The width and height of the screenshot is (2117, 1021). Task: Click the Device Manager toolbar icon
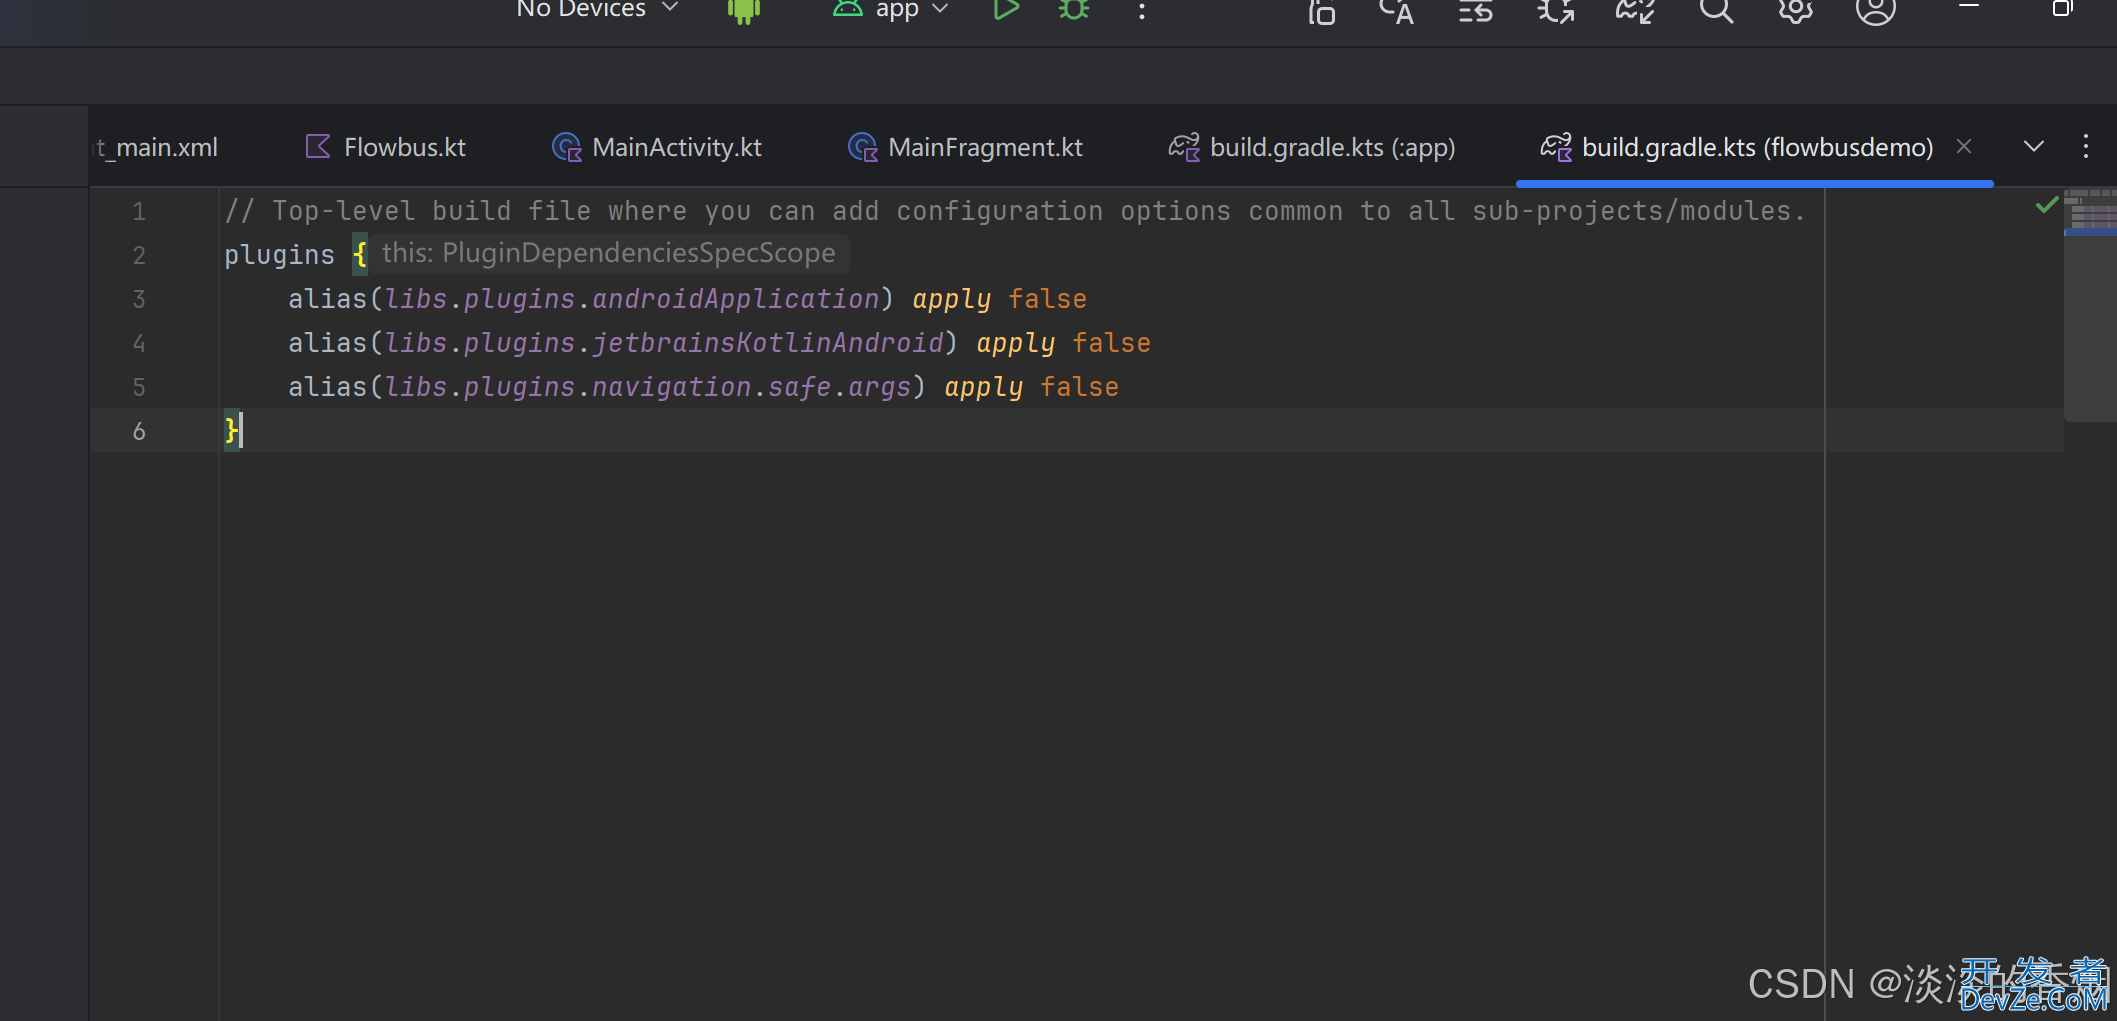tap(1322, 12)
